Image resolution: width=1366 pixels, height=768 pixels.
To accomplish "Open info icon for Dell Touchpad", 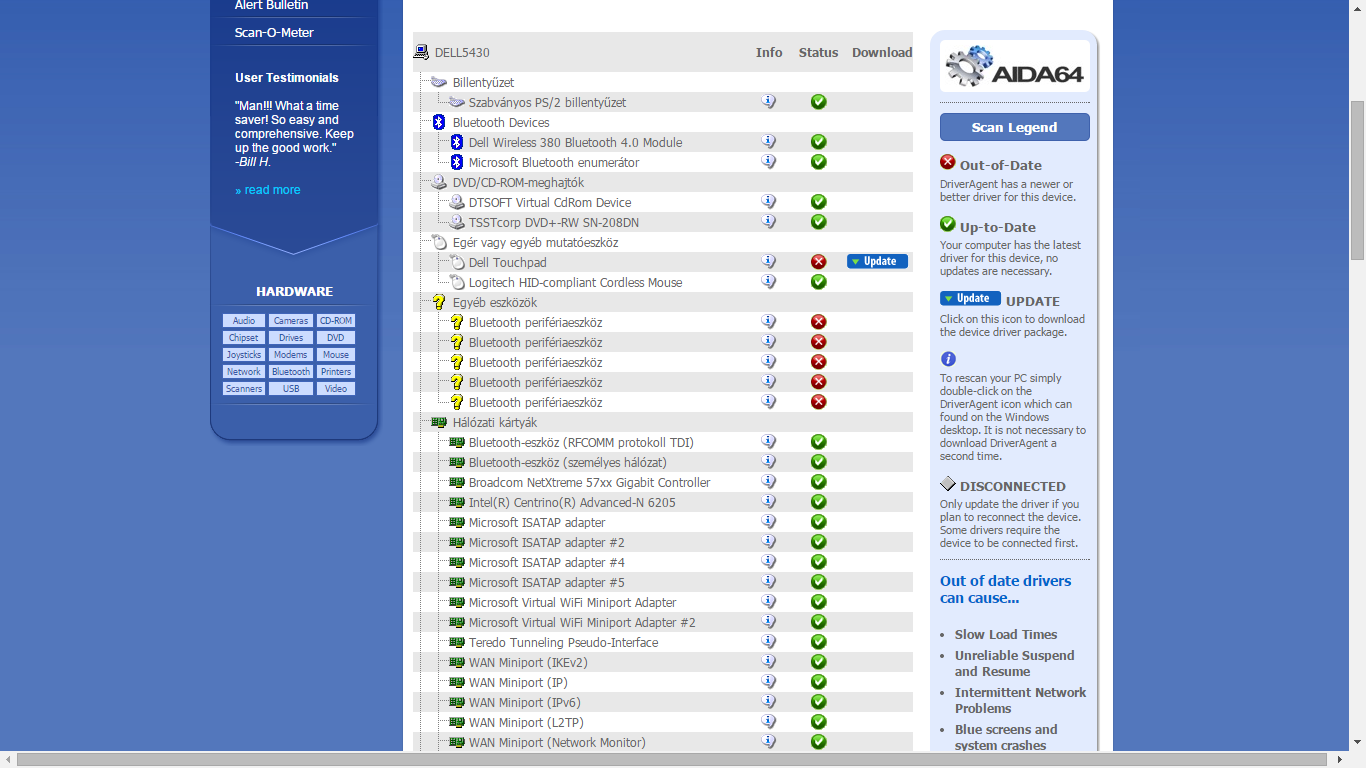I will (x=769, y=261).
